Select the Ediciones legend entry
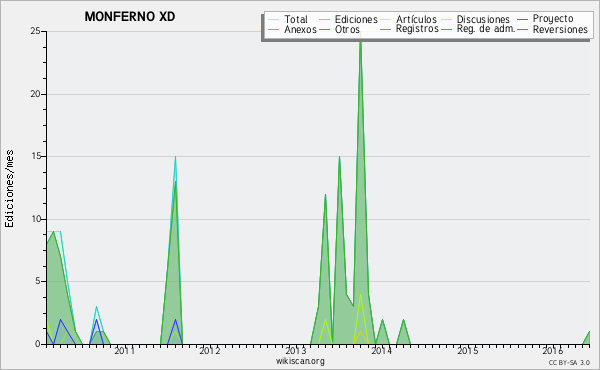Viewport: 600px width, 370px height. (x=356, y=20)
